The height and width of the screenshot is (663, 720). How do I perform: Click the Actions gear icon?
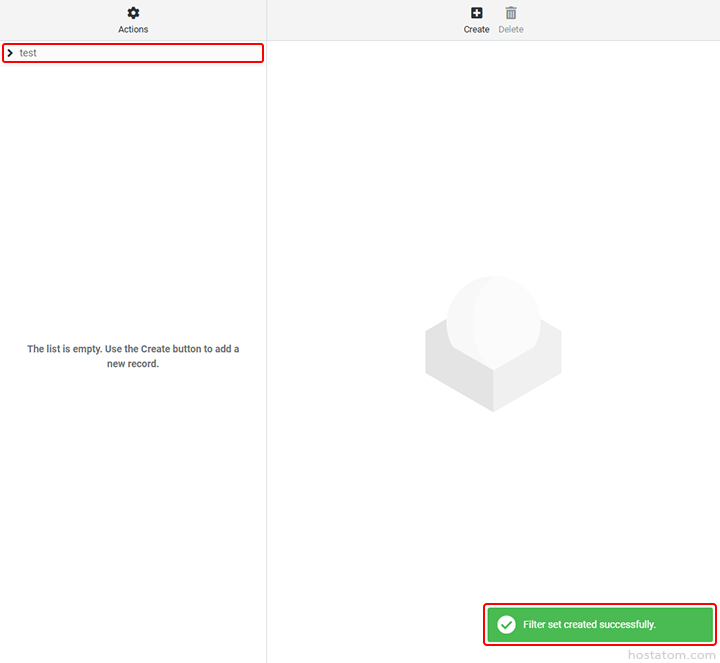coord(133,13)
